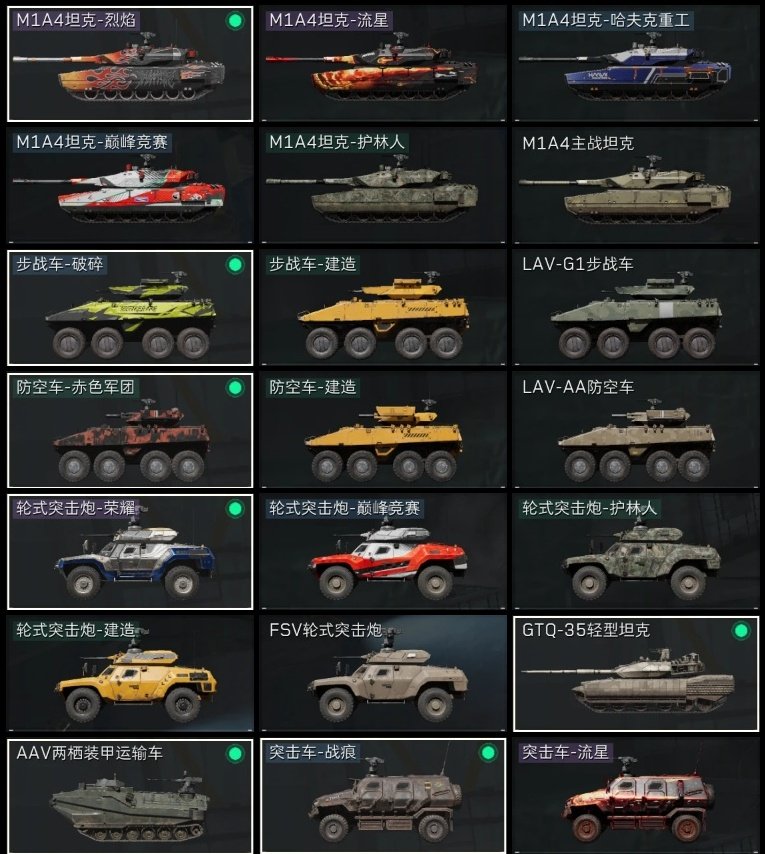
Task: Choose the camo 轮式突击炮-护林人 skin
Action: 636,552
